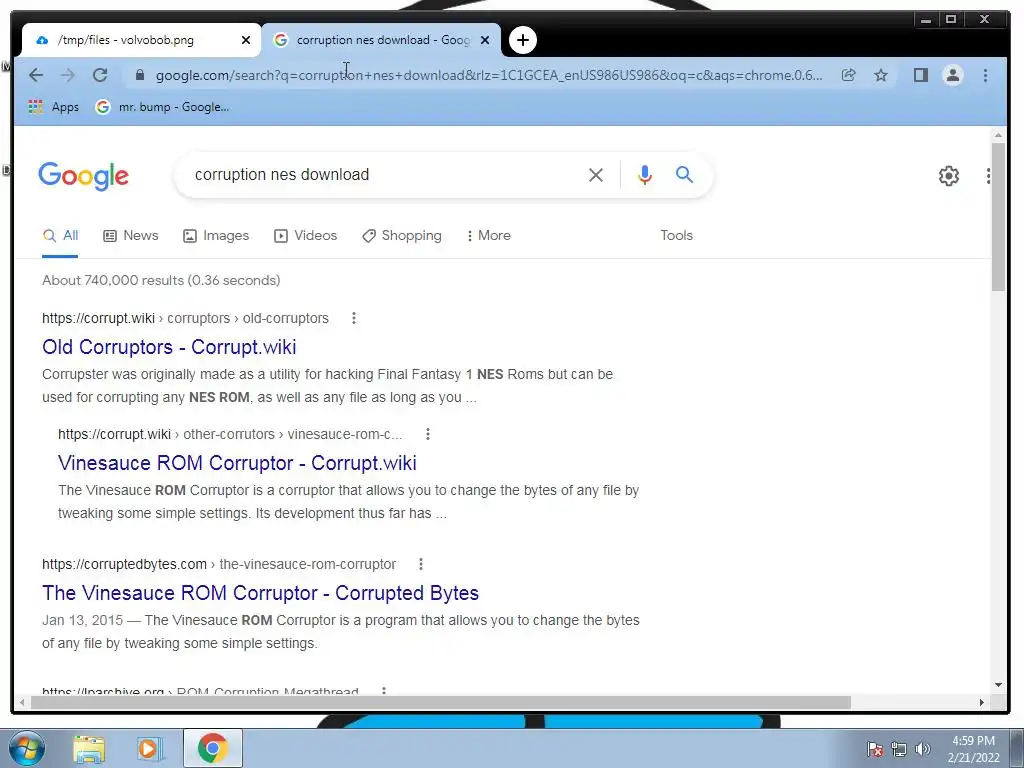Screen dimensions: 1024x768
Task: Close the volvobob.png tab
Action: (246, 40)
